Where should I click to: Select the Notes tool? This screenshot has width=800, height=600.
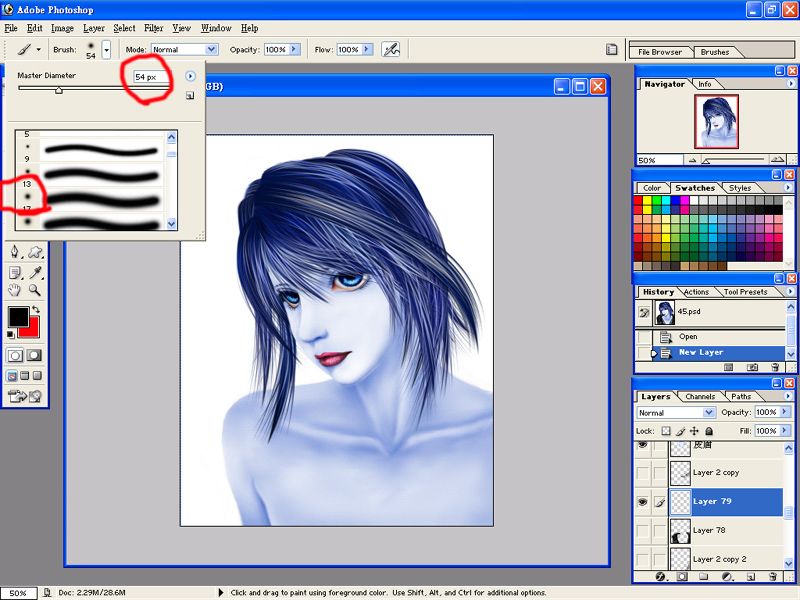pyautogui.click(x=15, y=273)
